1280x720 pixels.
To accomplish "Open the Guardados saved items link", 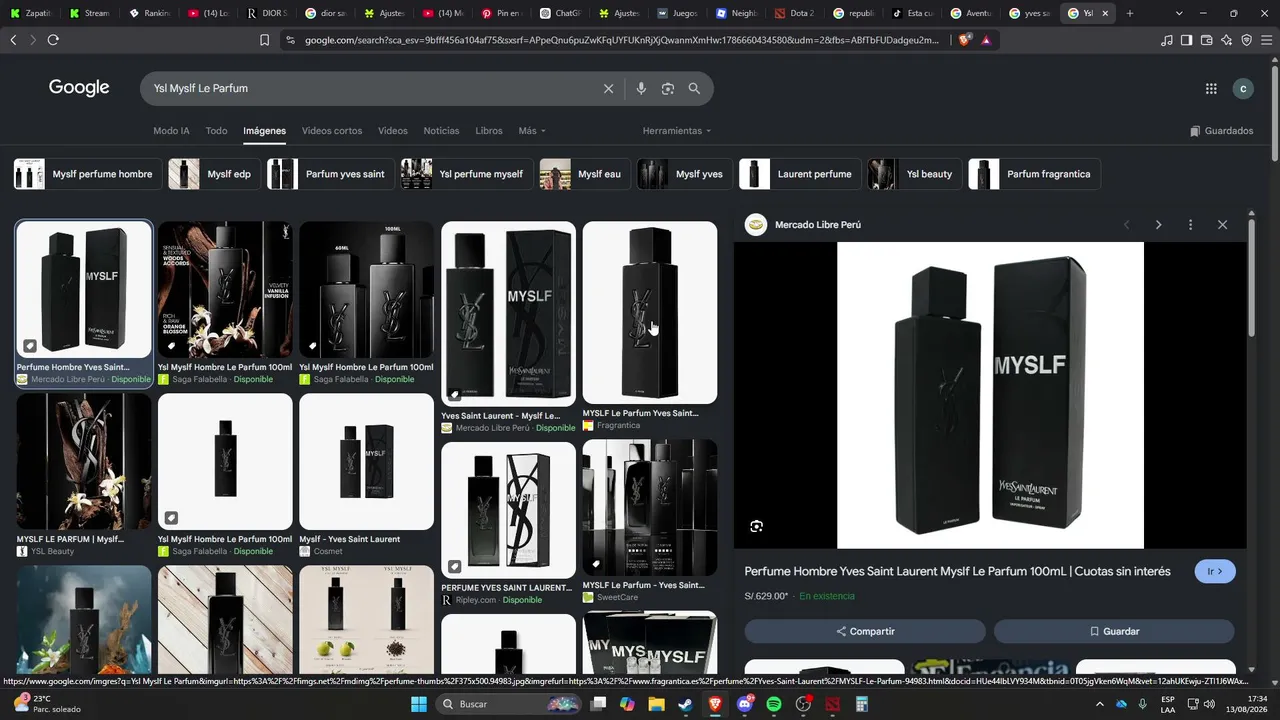I will coord(1221,131).
